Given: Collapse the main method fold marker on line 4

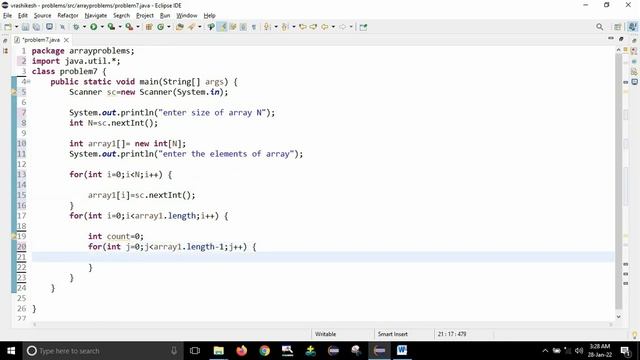Looking at the screenshot, I should 29,82.
